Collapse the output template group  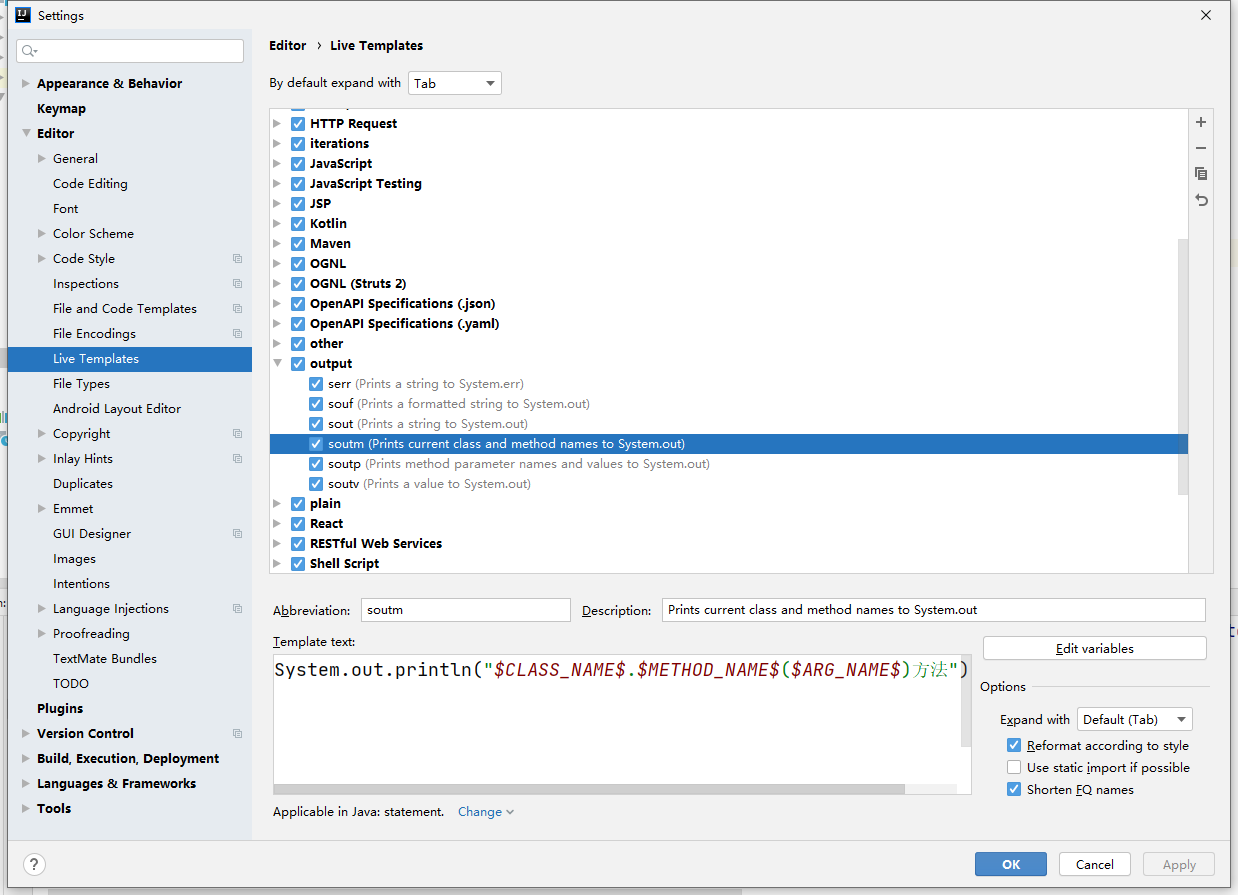[x=278, y=364]
